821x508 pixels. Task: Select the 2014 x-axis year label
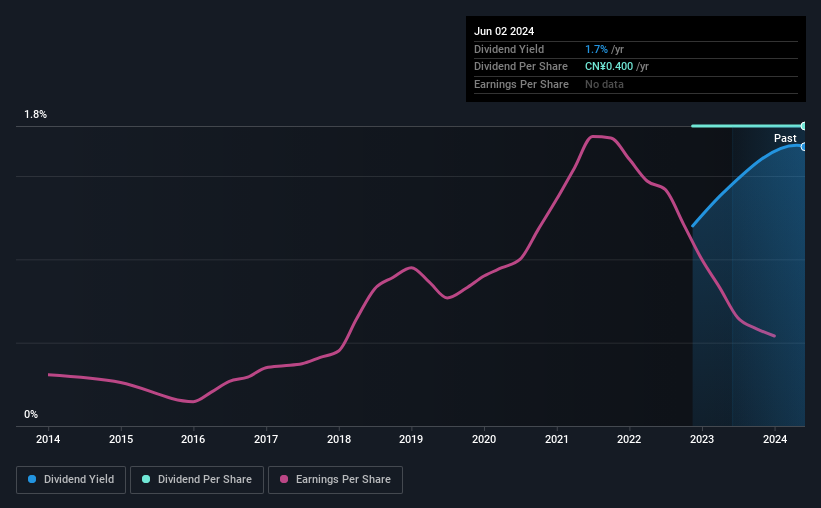[x=48, y=439]
